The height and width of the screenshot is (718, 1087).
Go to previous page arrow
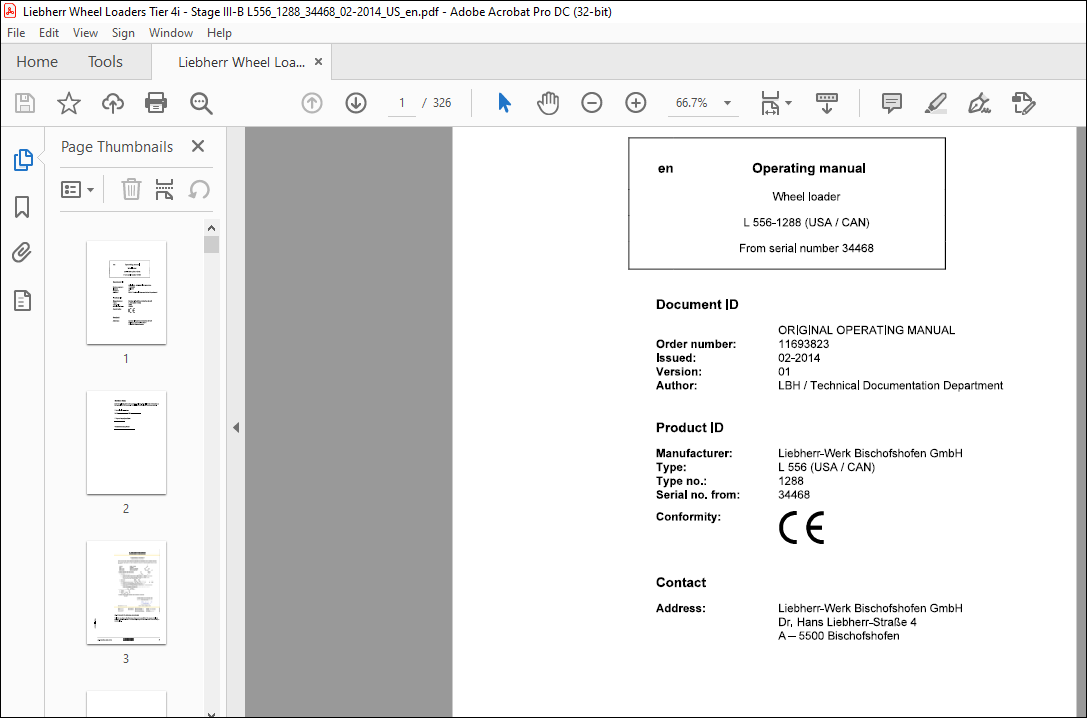click(x=312, y=103)
